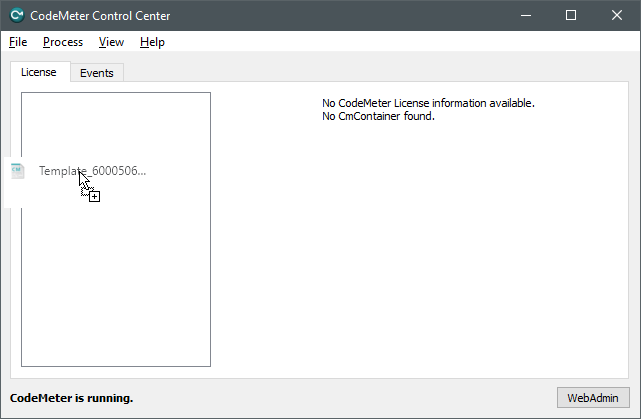Open the View menu

tap(111, 42)
